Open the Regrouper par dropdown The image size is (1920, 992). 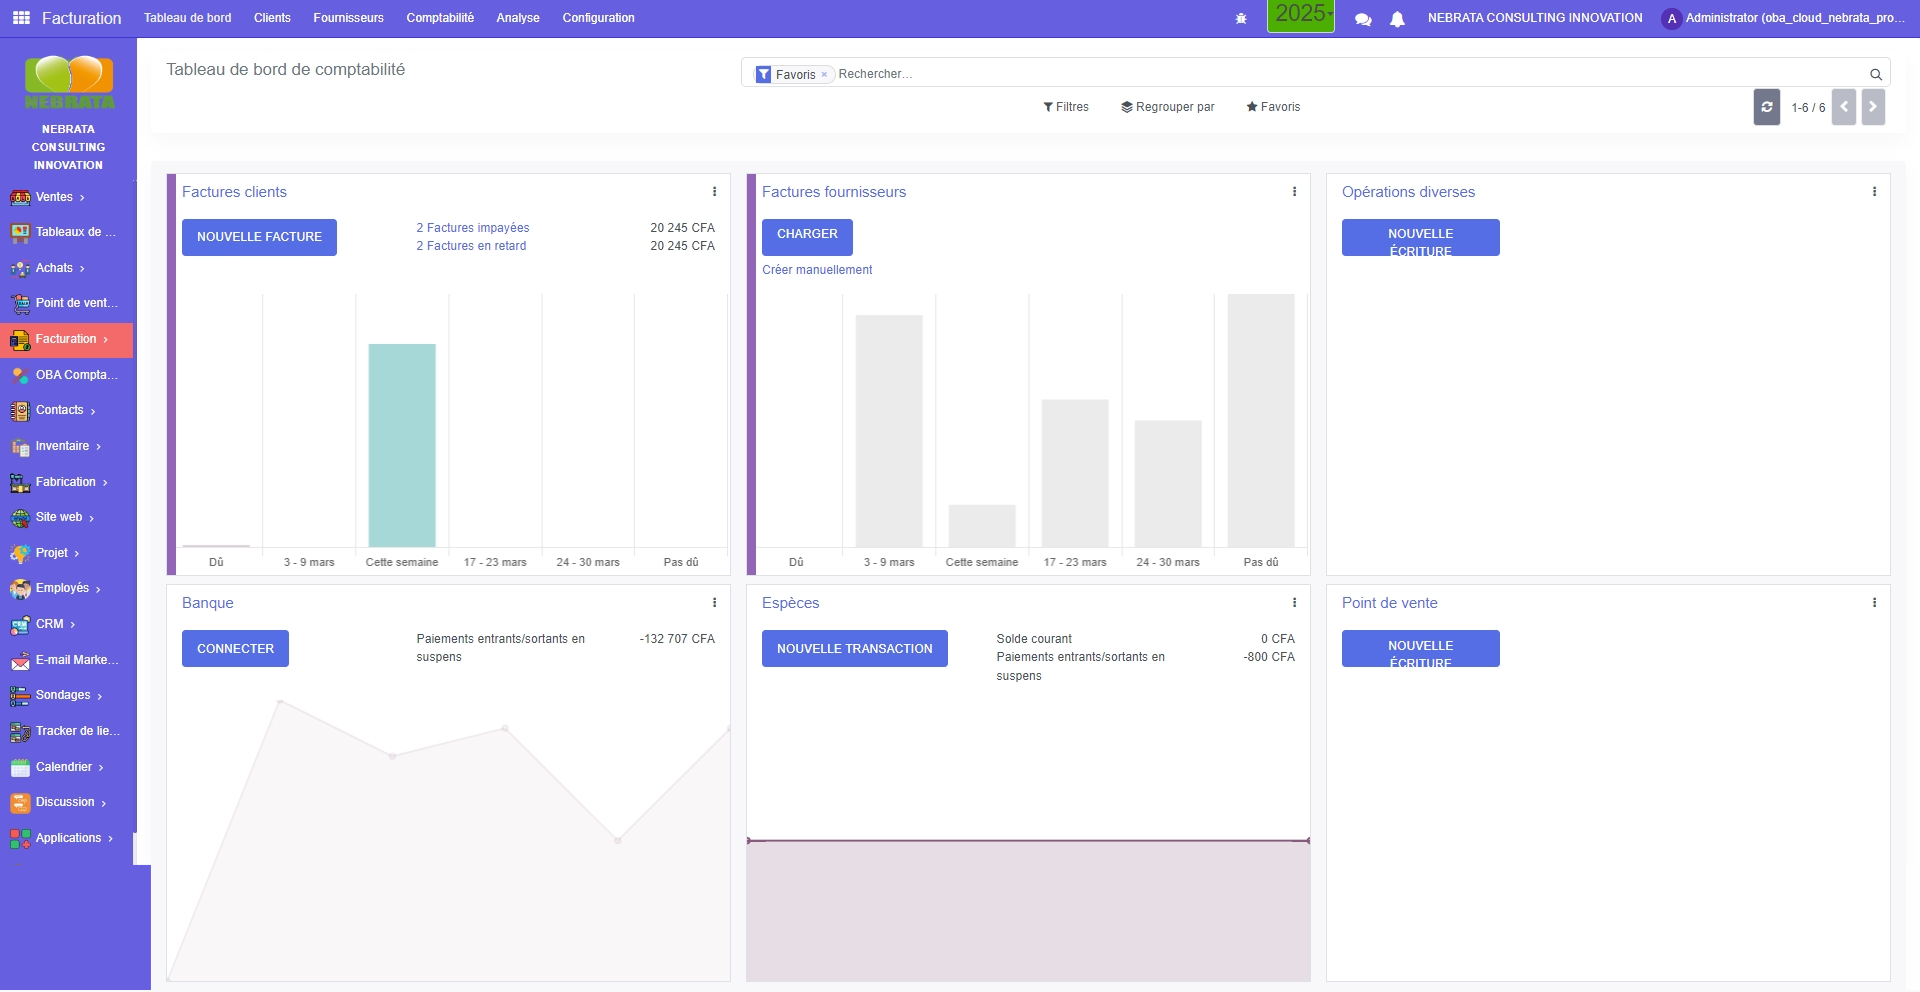coord(1168,107)
